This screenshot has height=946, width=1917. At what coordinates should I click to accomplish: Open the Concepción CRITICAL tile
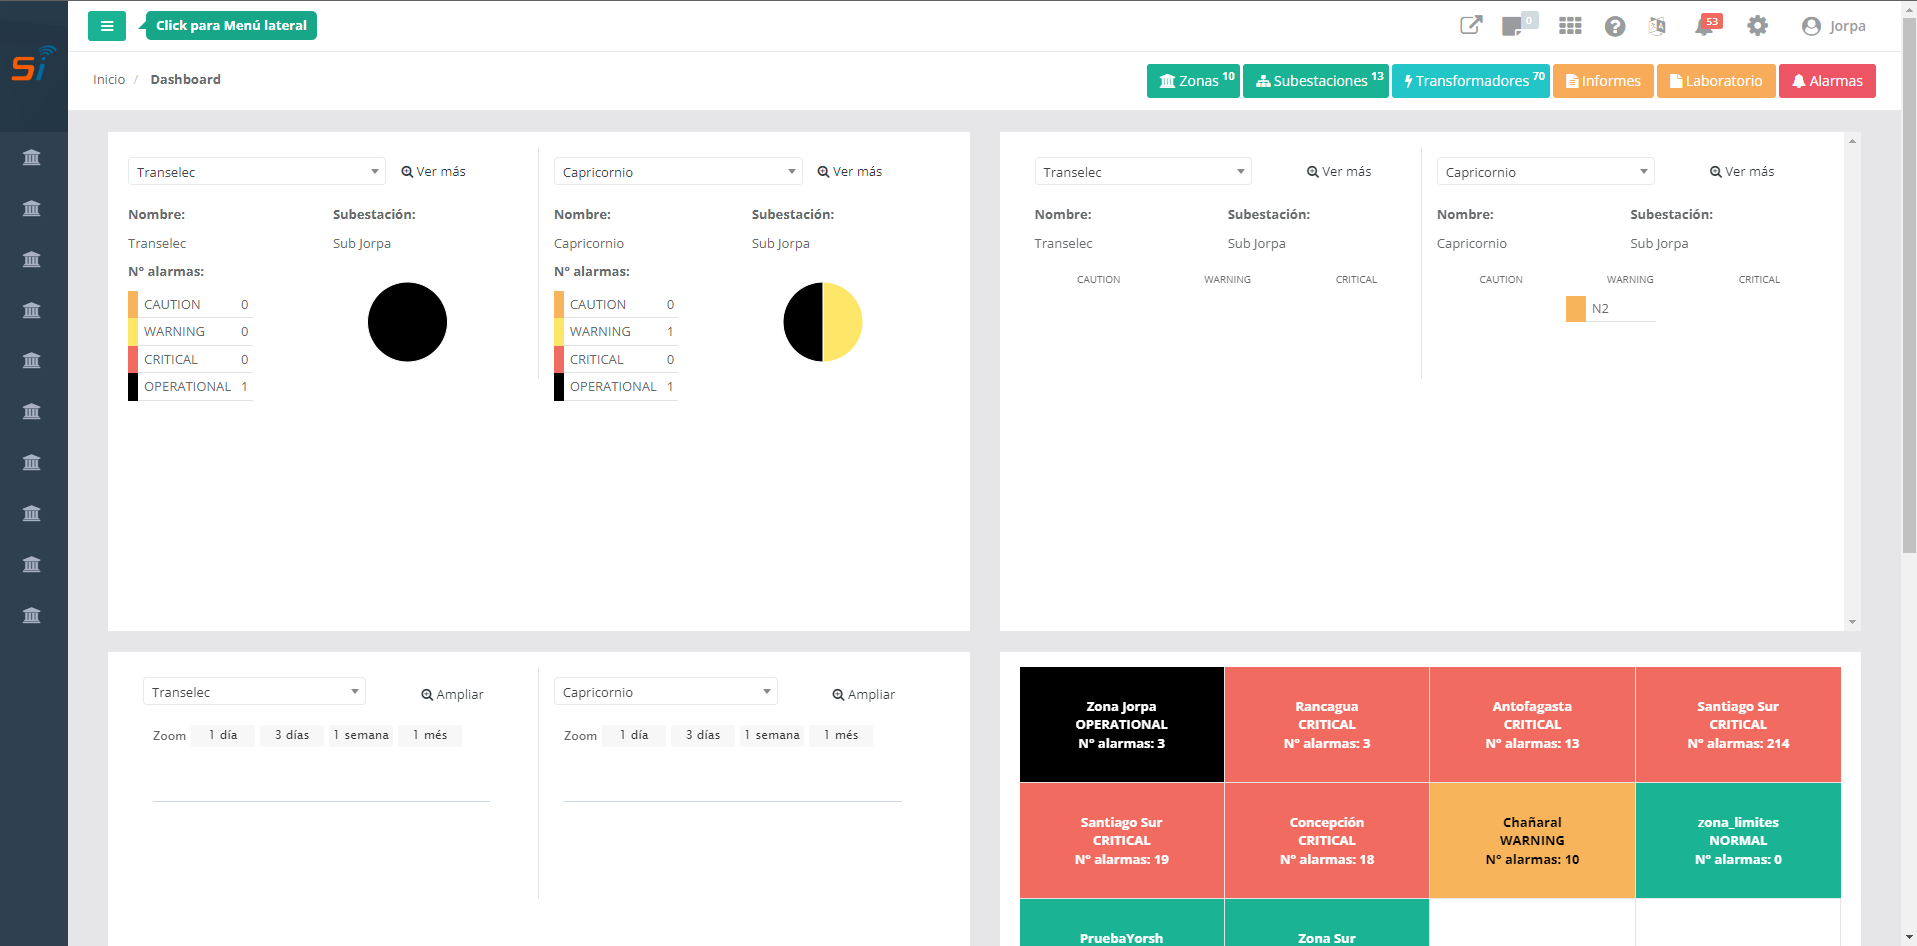click(x=1327, y=841)
